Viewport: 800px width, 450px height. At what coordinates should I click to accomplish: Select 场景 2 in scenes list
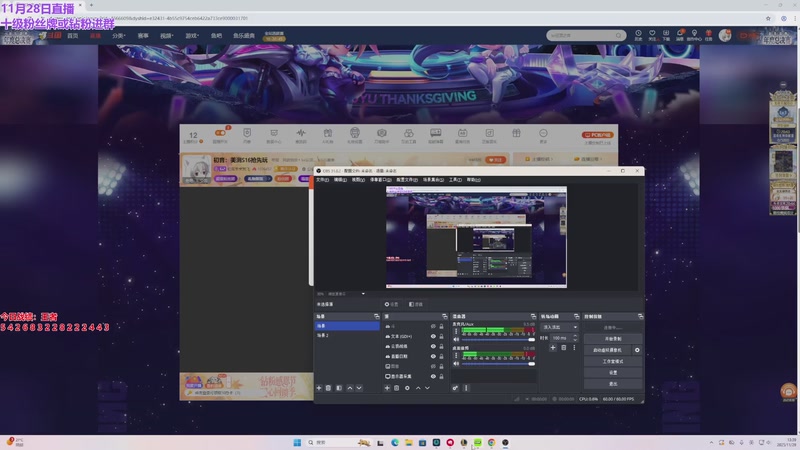tap(347, 336)
